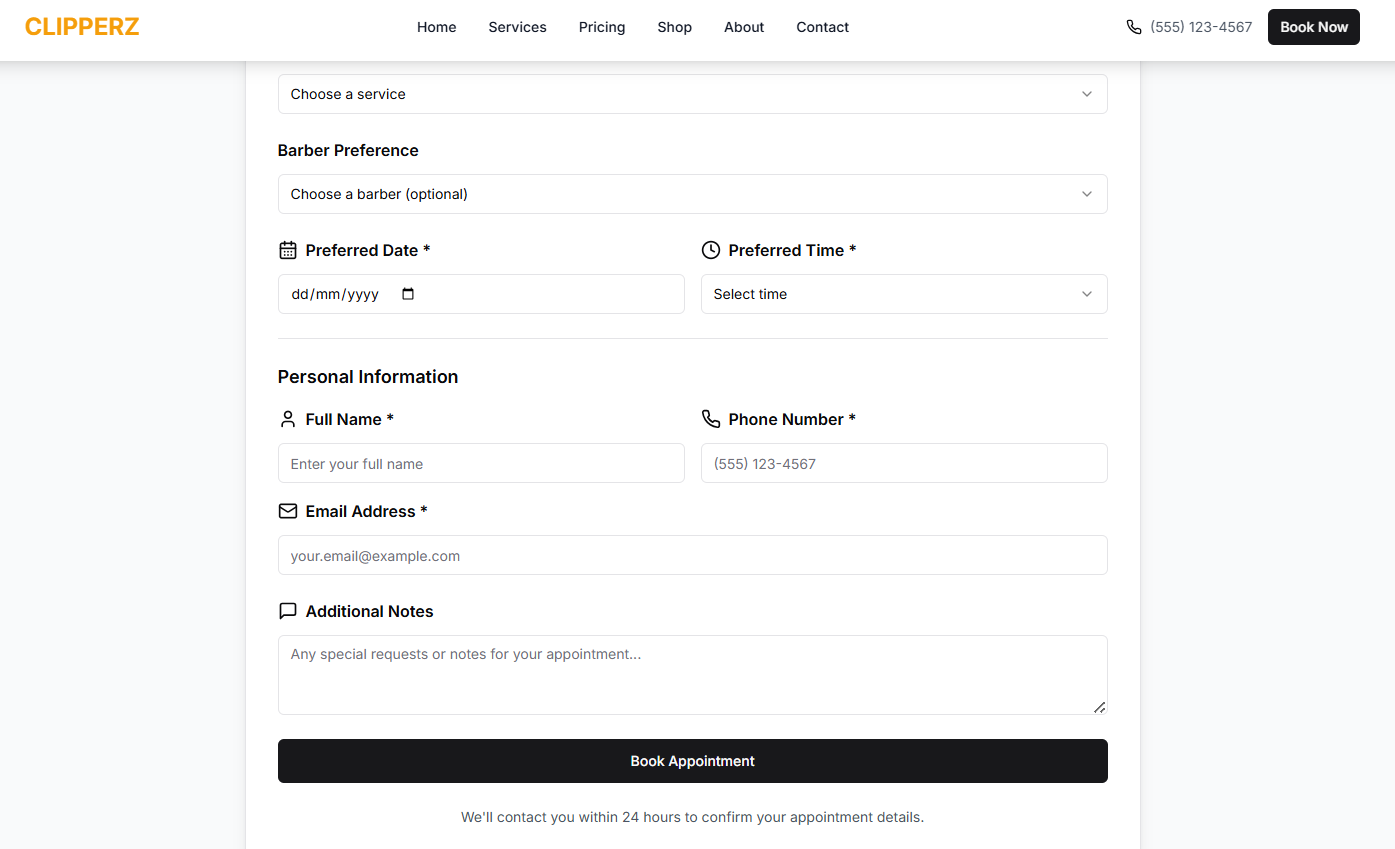
Task: Open the date picker calendar icon
Action: tap(407, 294)
